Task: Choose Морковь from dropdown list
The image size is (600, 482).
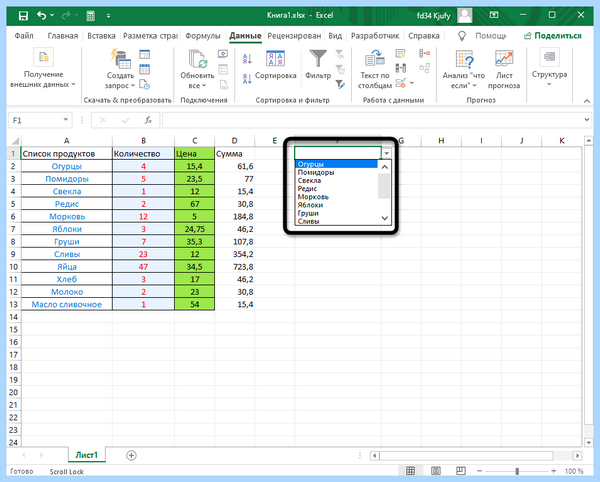Action: pos(336,197)
